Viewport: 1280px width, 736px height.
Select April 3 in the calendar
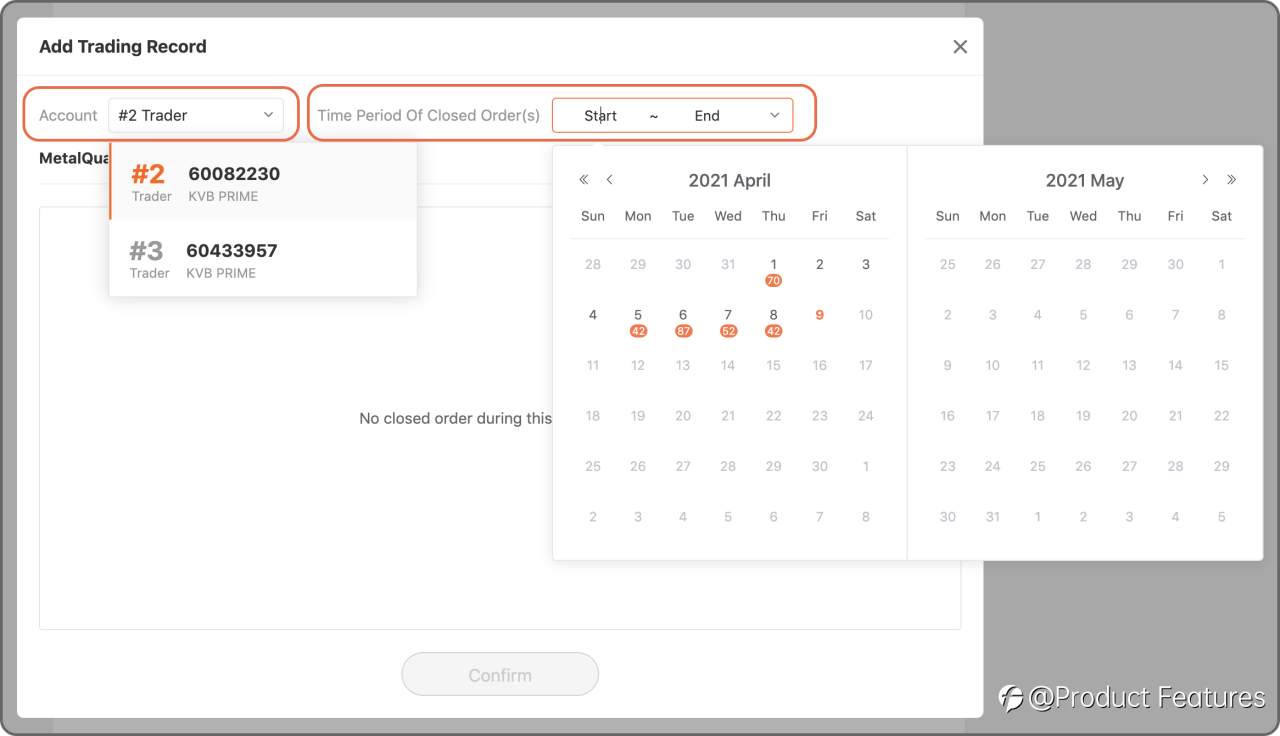866,265
